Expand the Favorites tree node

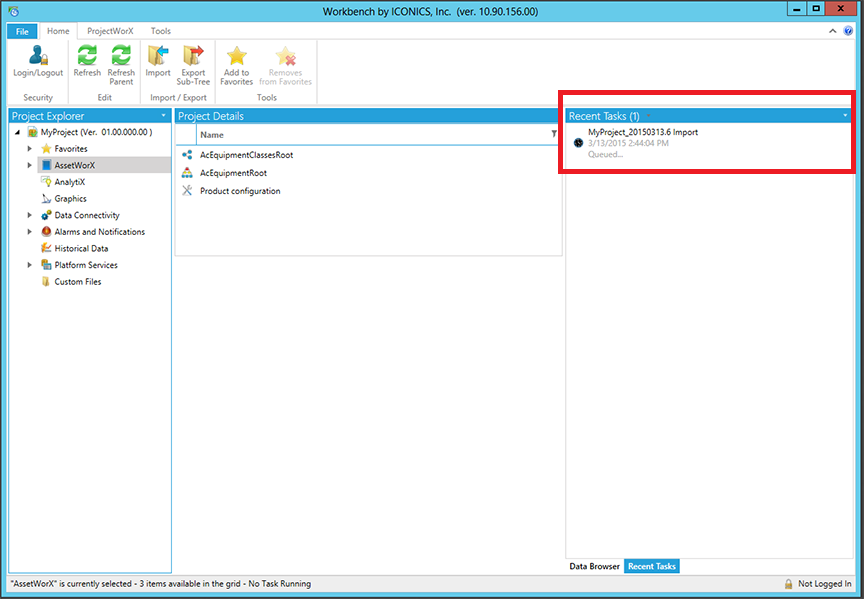[30, 149]
